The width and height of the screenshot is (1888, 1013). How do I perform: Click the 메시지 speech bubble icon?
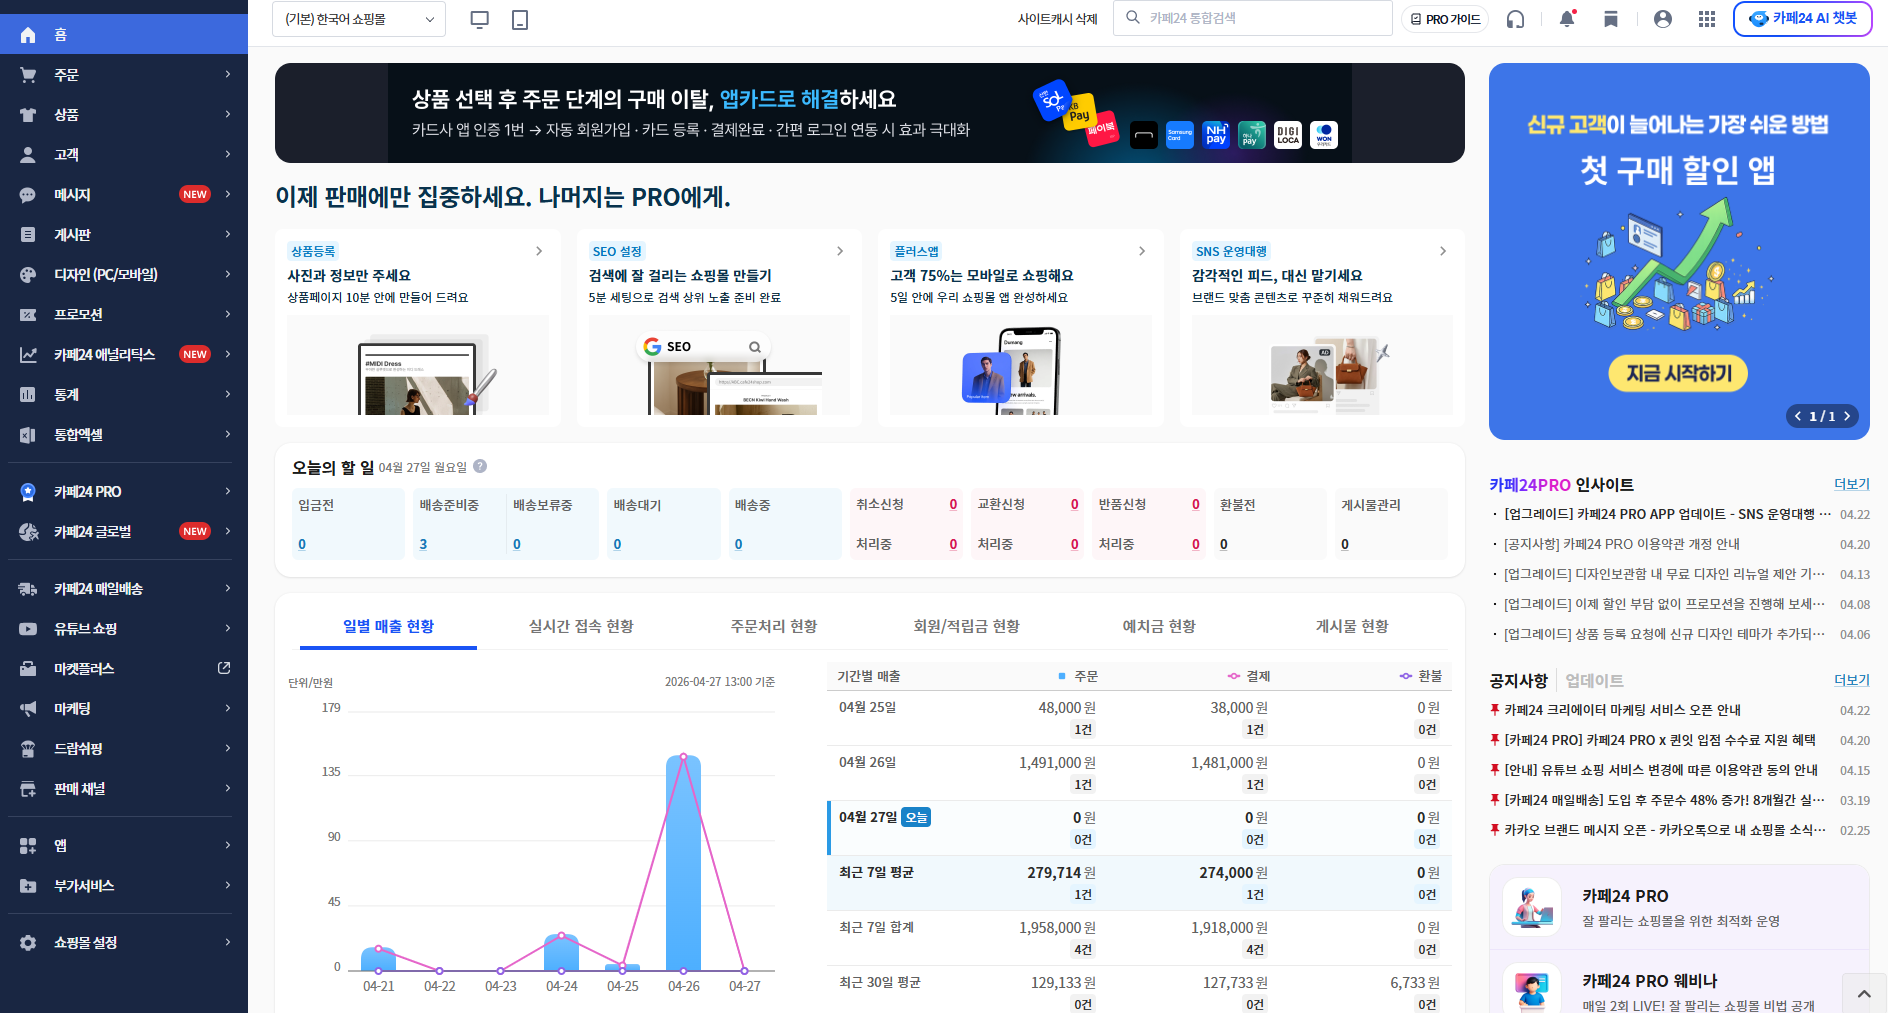[28, 195]
